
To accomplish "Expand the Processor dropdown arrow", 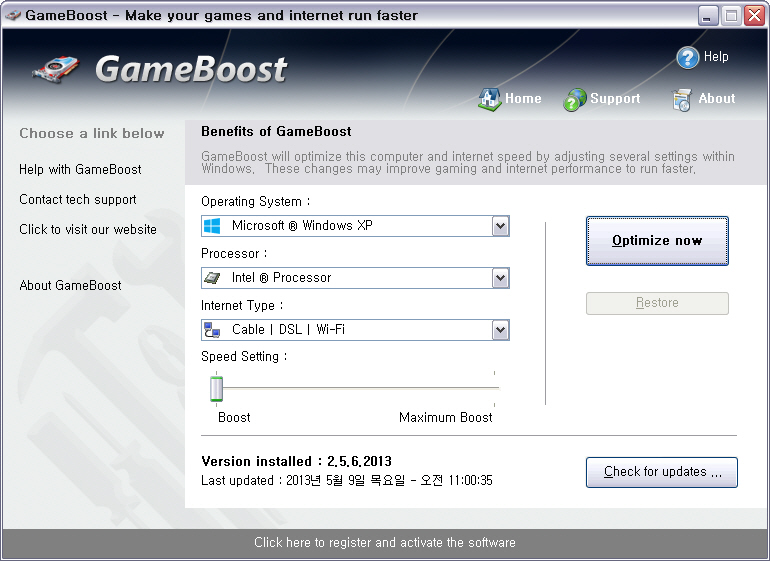I will pyautogui.click(x=500, y=278).
